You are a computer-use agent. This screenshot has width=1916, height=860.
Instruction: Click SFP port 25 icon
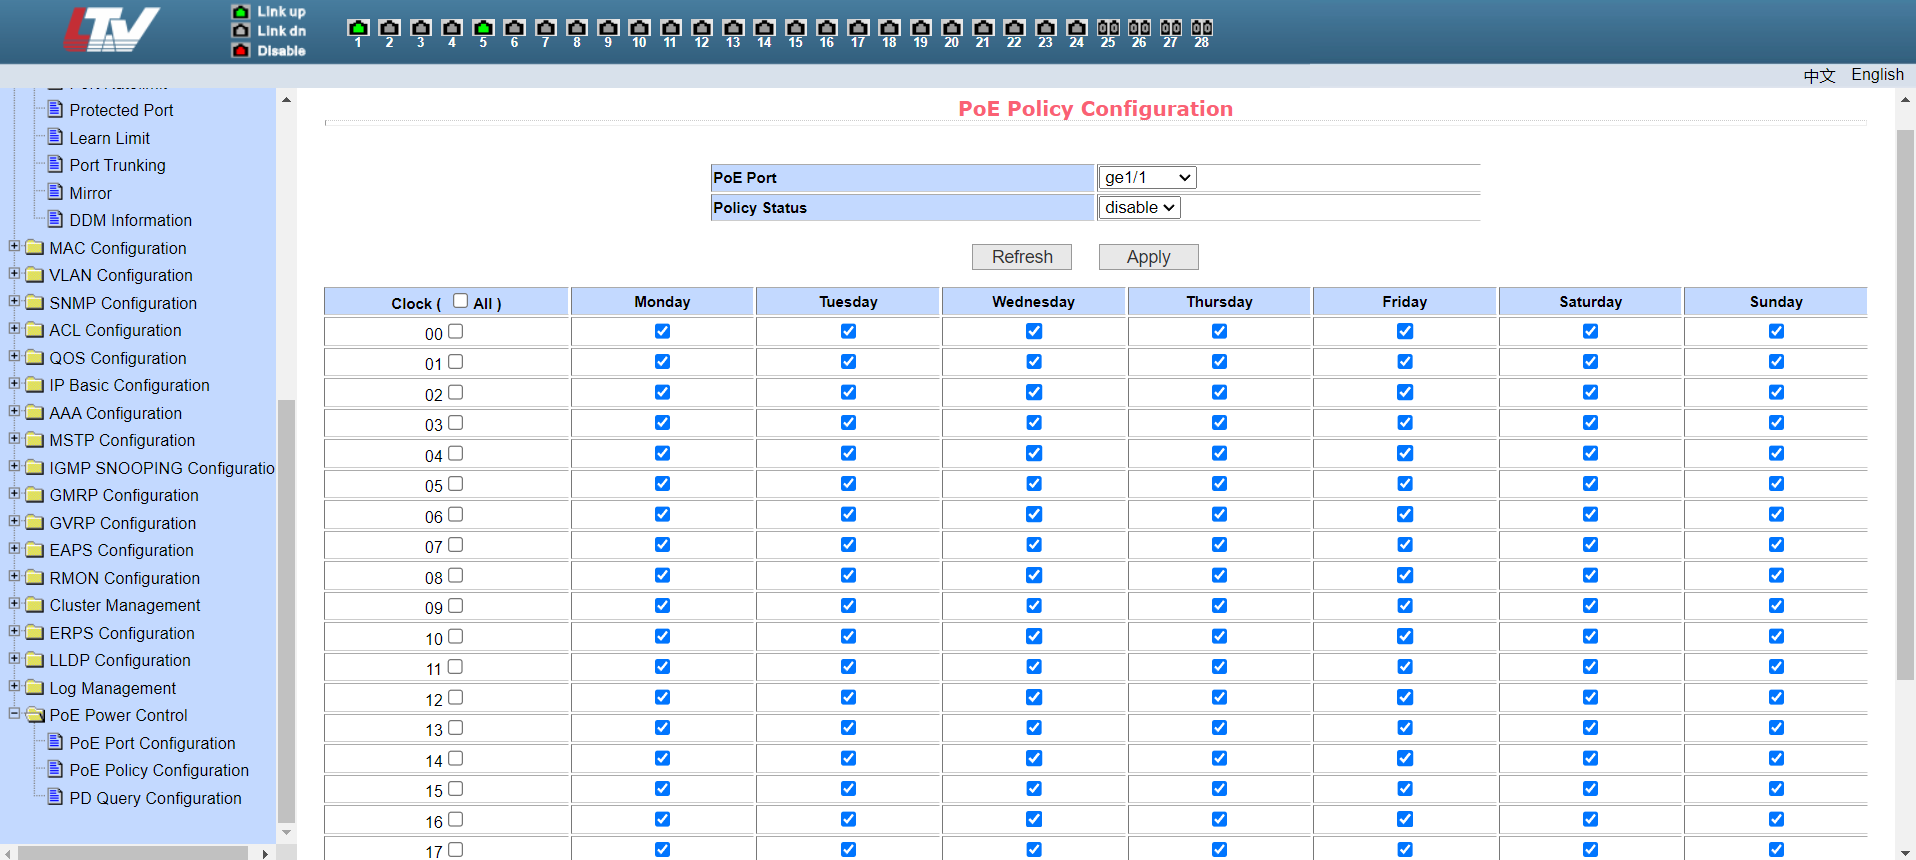(x=1108, y=28)
